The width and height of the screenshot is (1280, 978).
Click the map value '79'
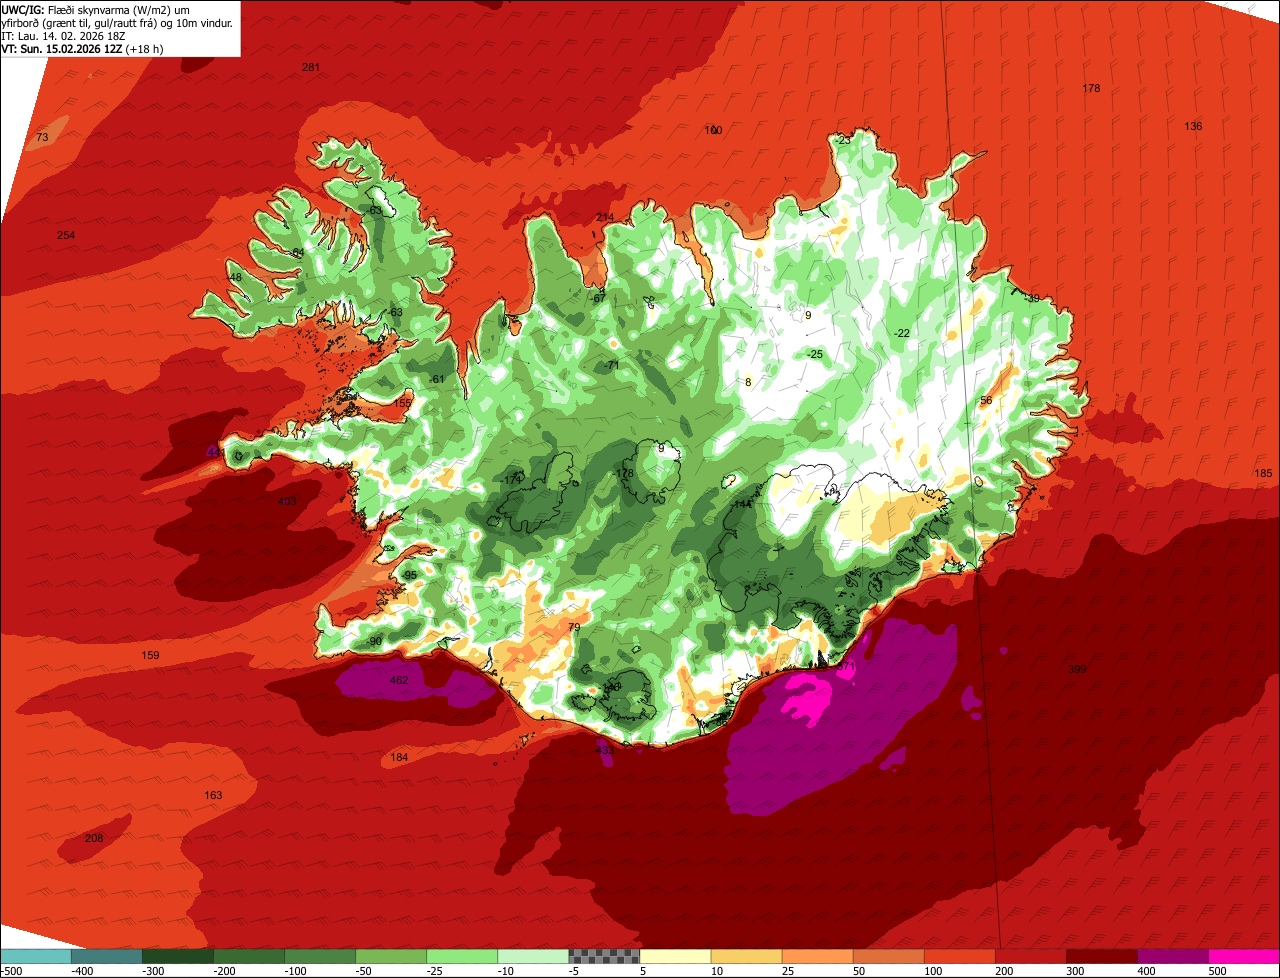click(x=574, y=627)
